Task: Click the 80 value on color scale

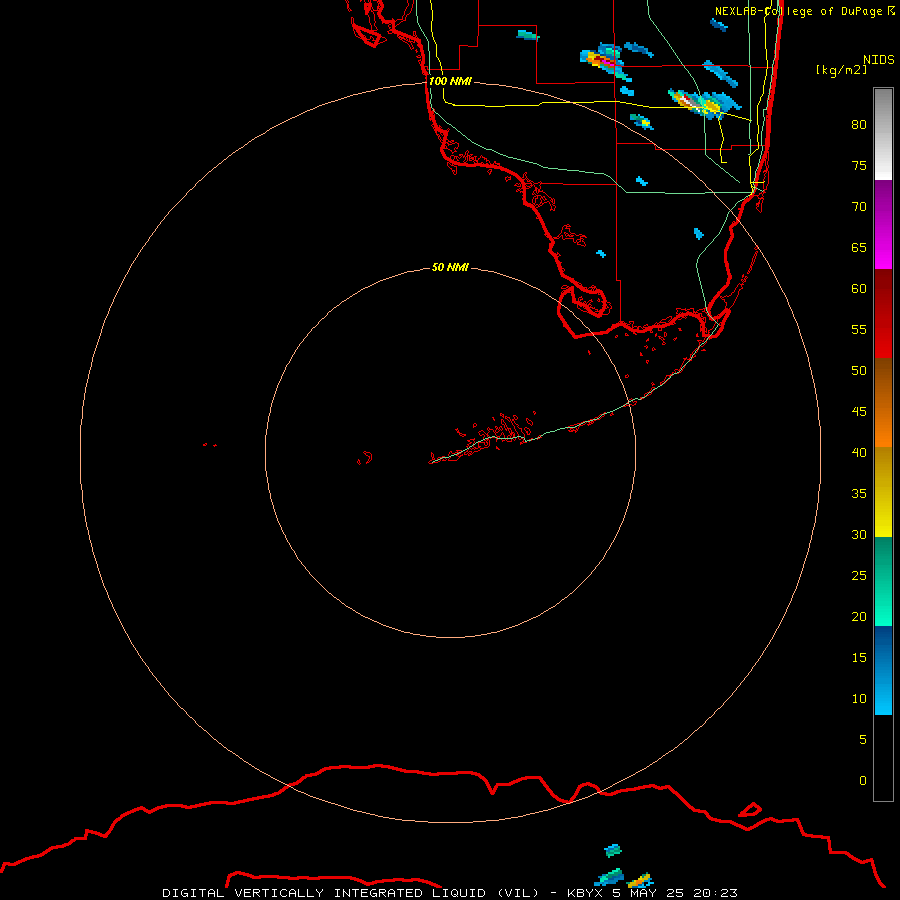Action: click(859, 125)
